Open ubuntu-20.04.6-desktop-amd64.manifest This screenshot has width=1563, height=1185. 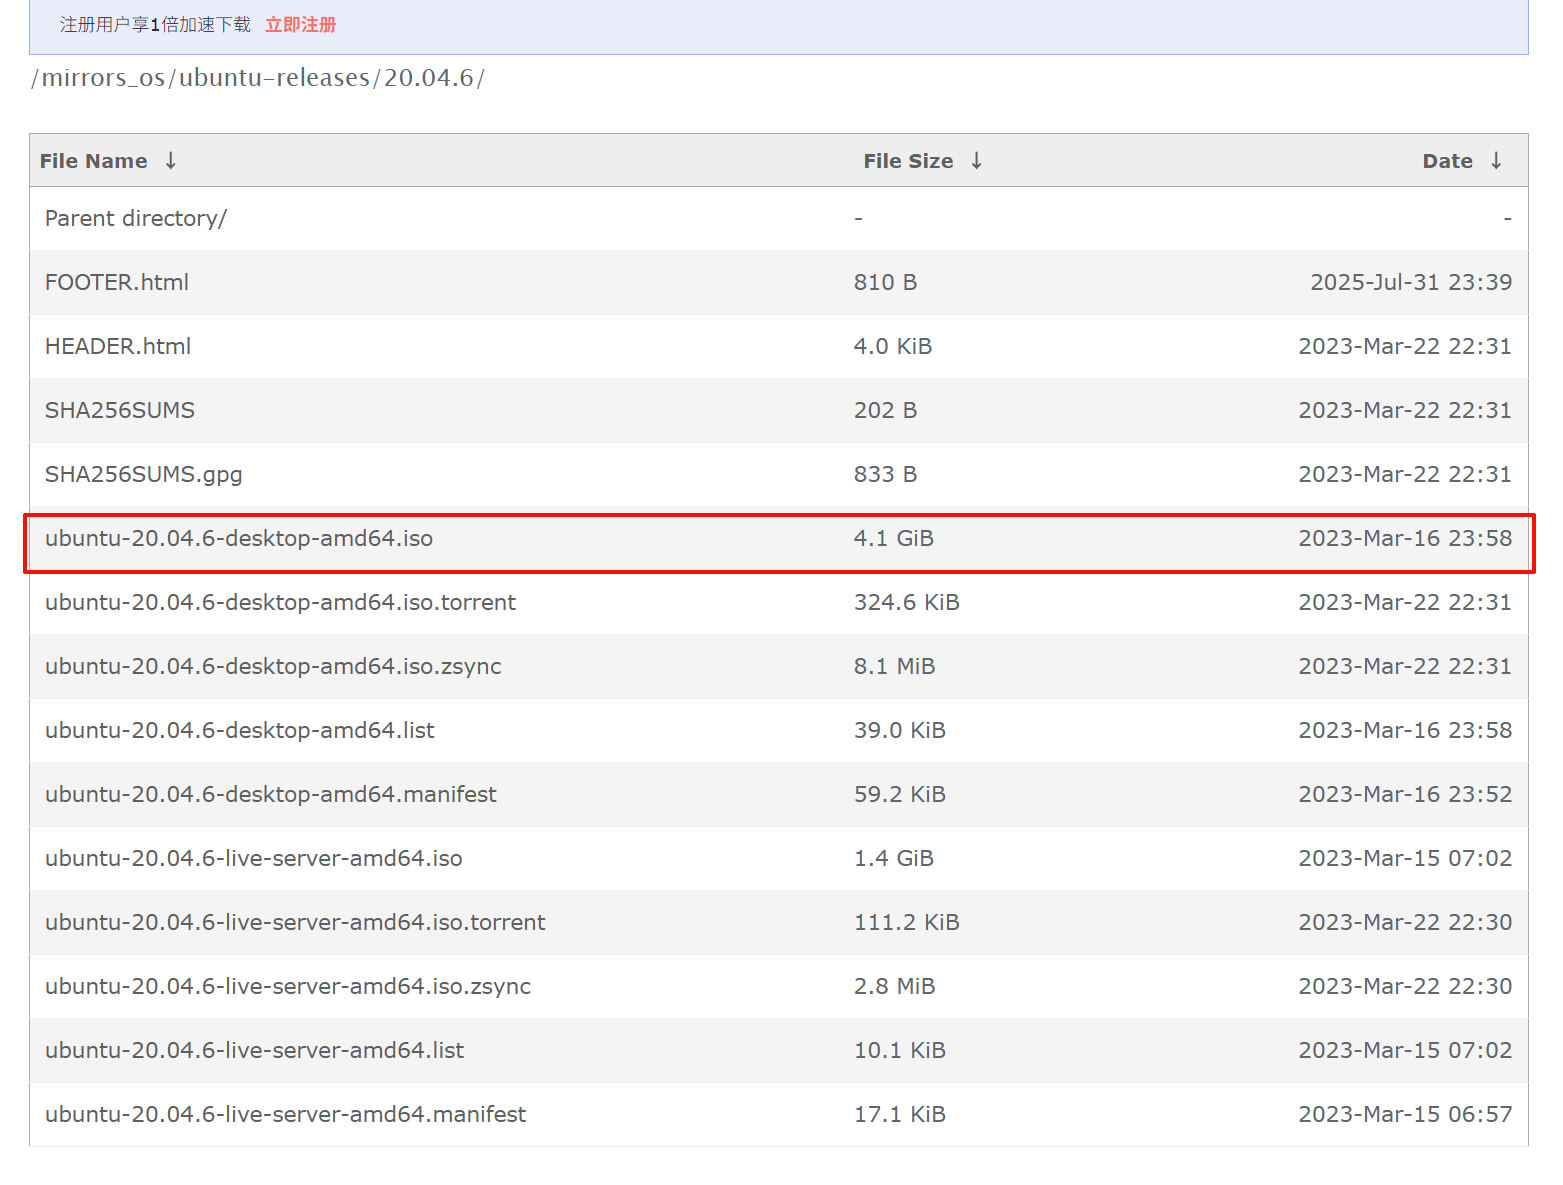pos(271,794)
